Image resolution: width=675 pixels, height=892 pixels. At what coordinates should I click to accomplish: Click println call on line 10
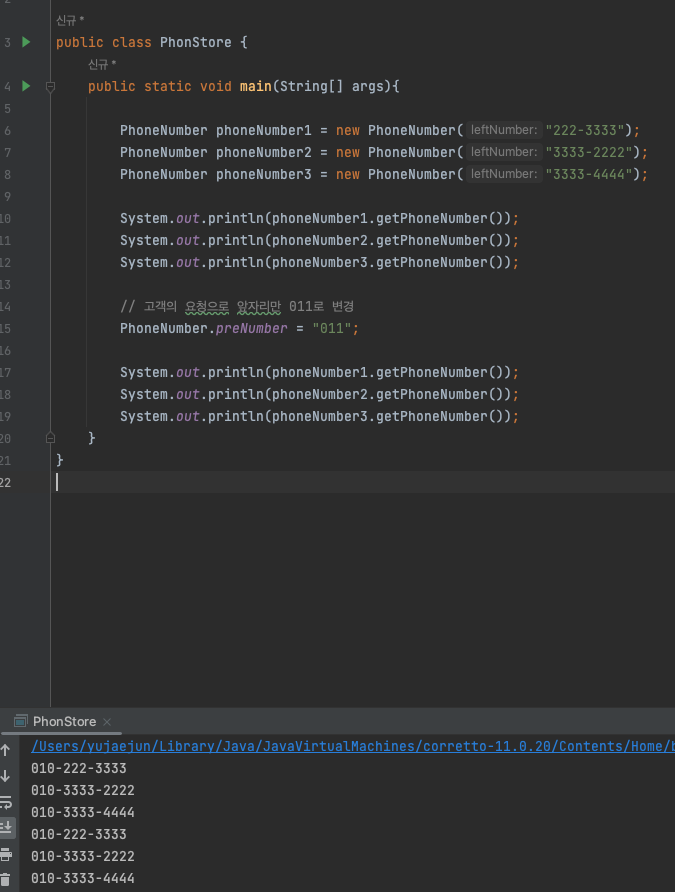236,218
